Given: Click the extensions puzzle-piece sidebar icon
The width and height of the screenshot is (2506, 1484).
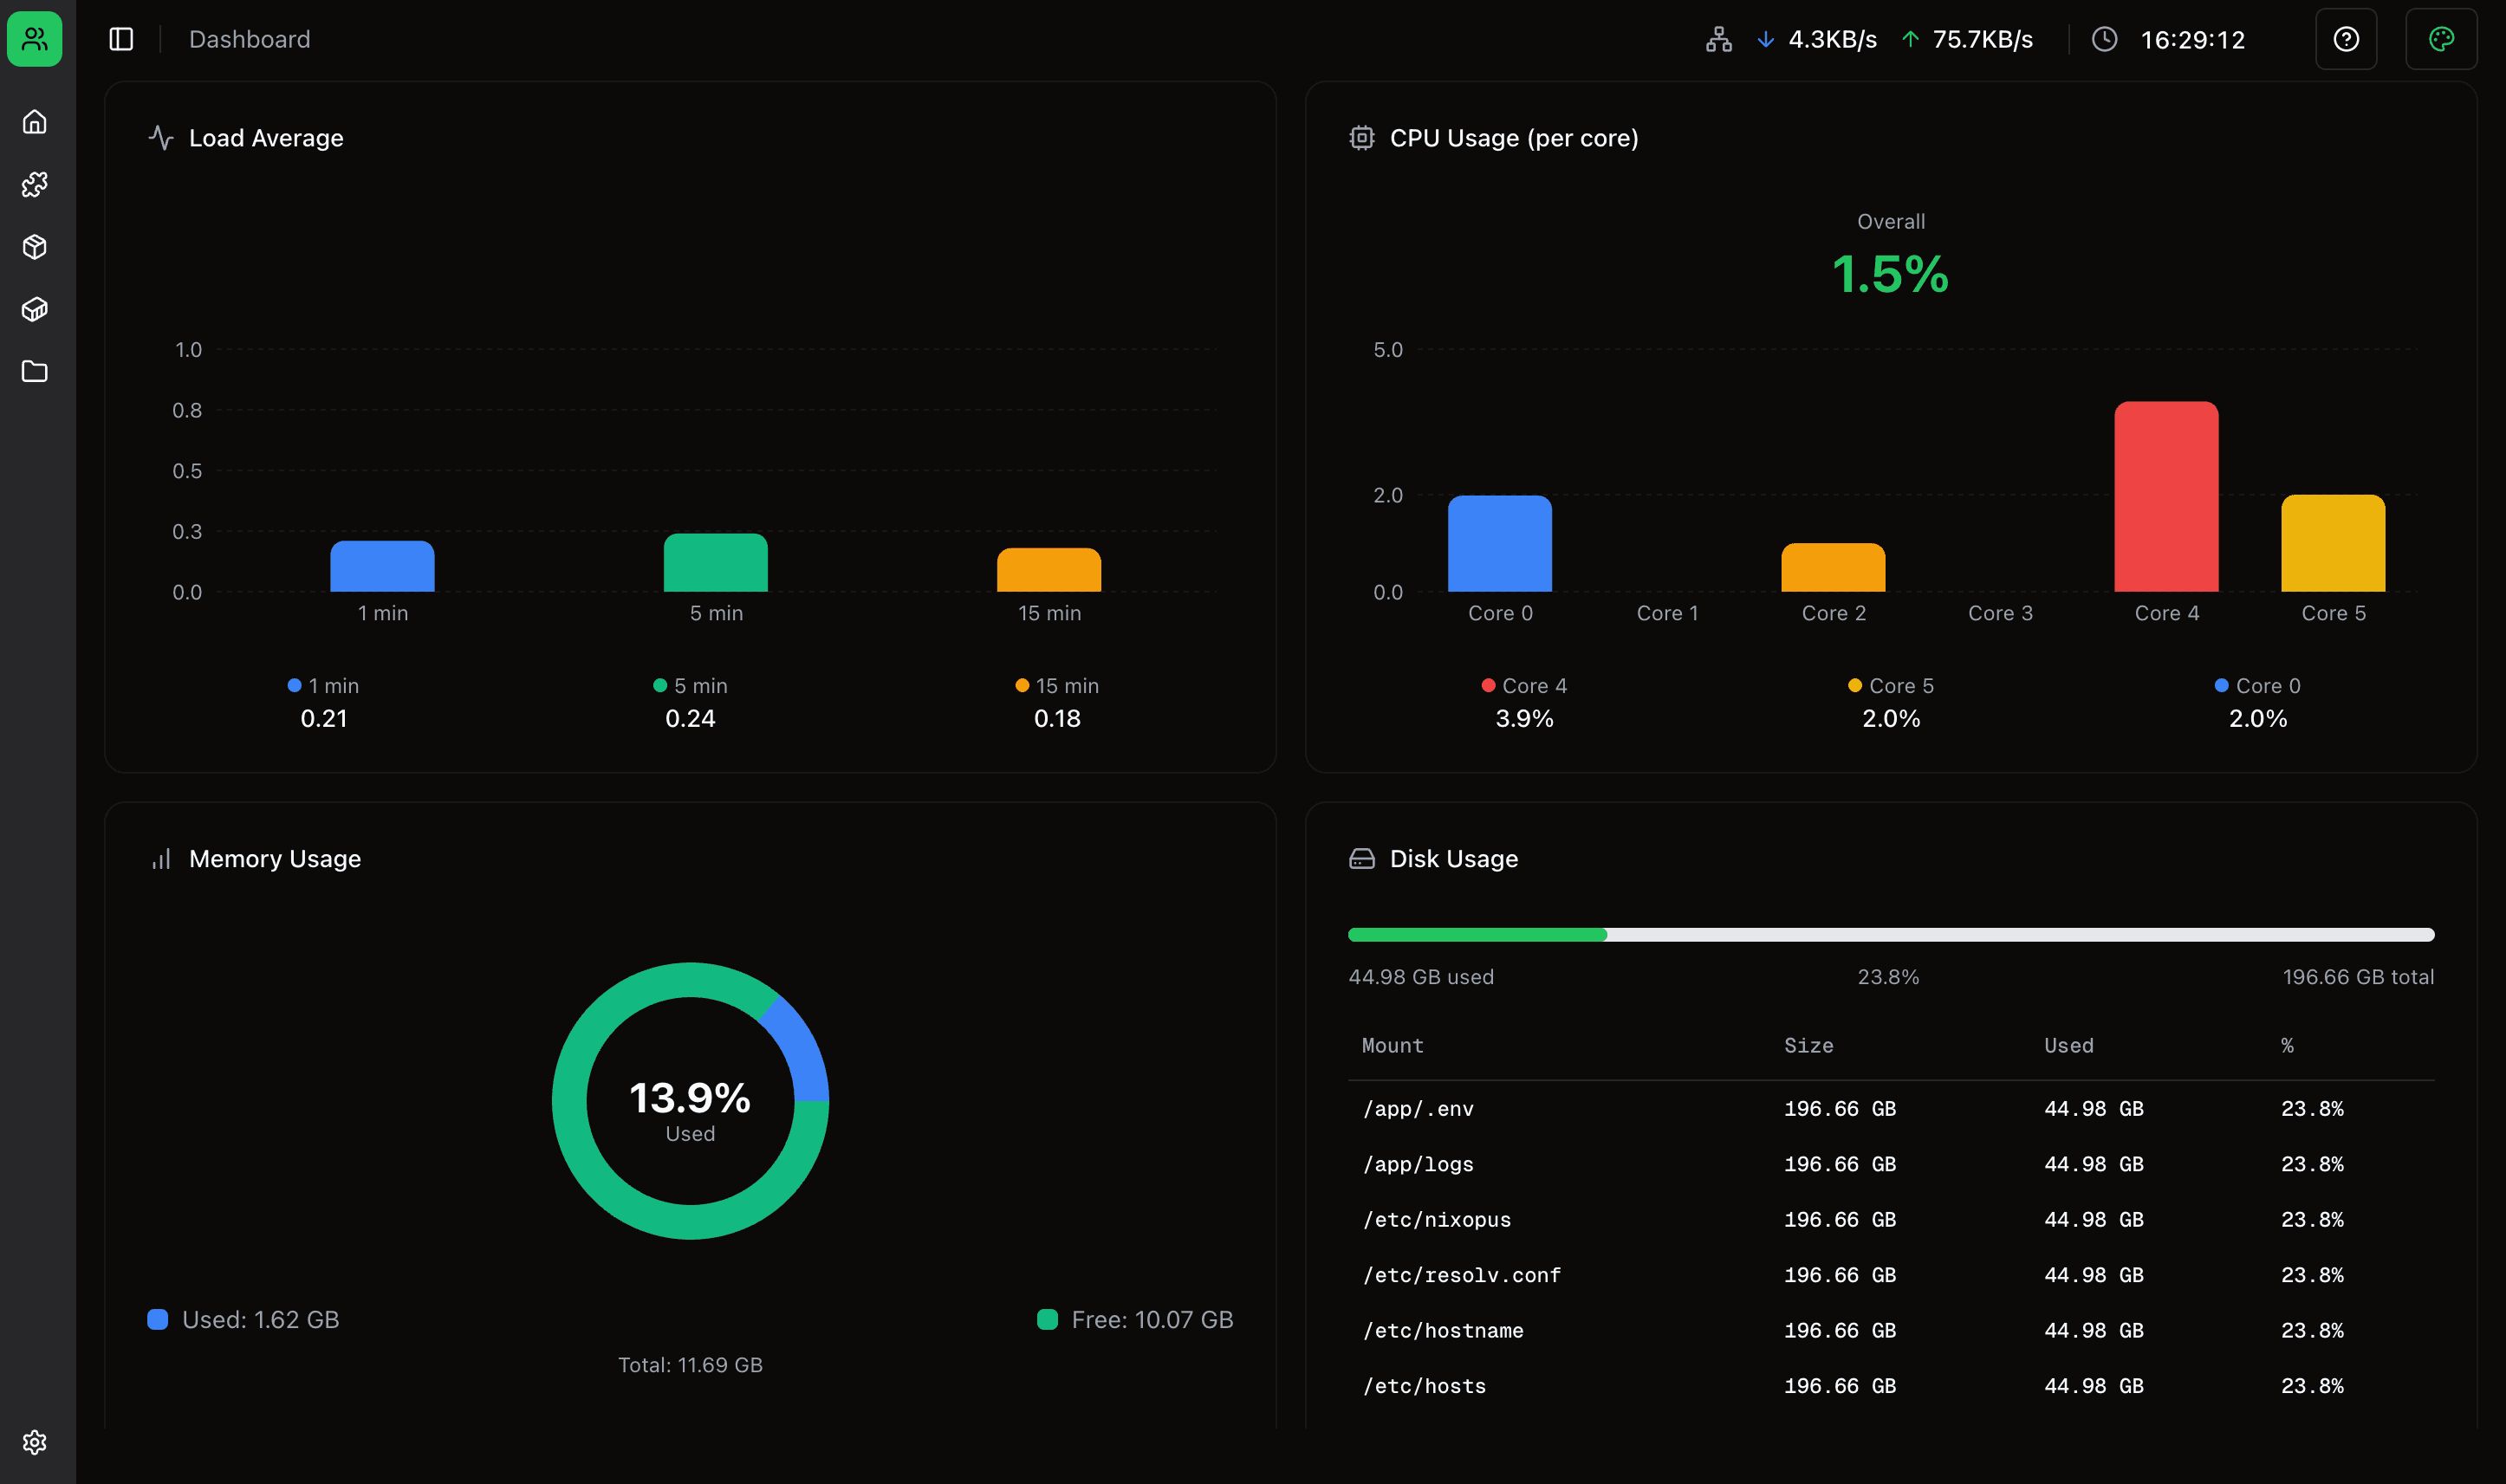Looking at the screenshot, I should [34, 184].
